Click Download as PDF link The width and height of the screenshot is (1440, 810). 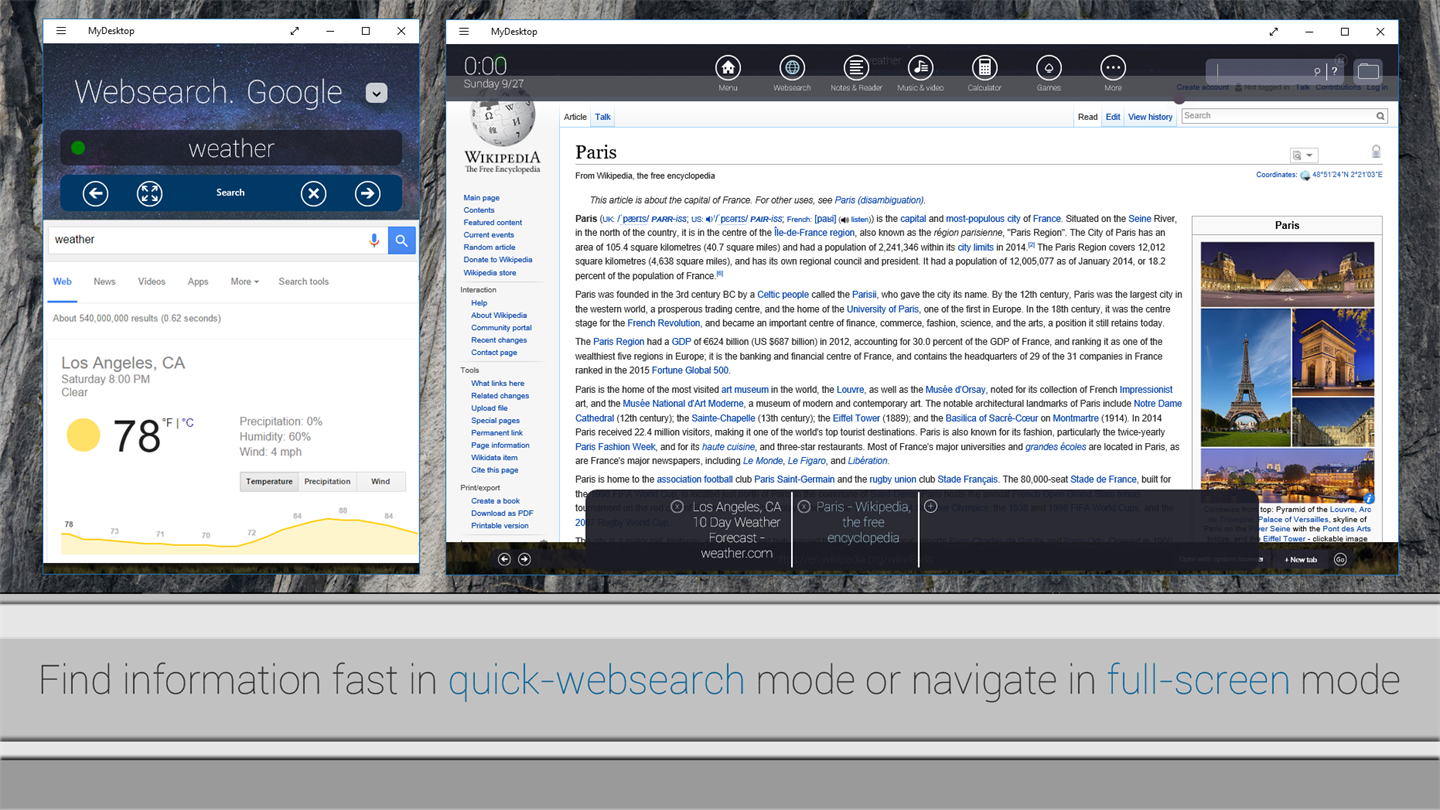502,513
